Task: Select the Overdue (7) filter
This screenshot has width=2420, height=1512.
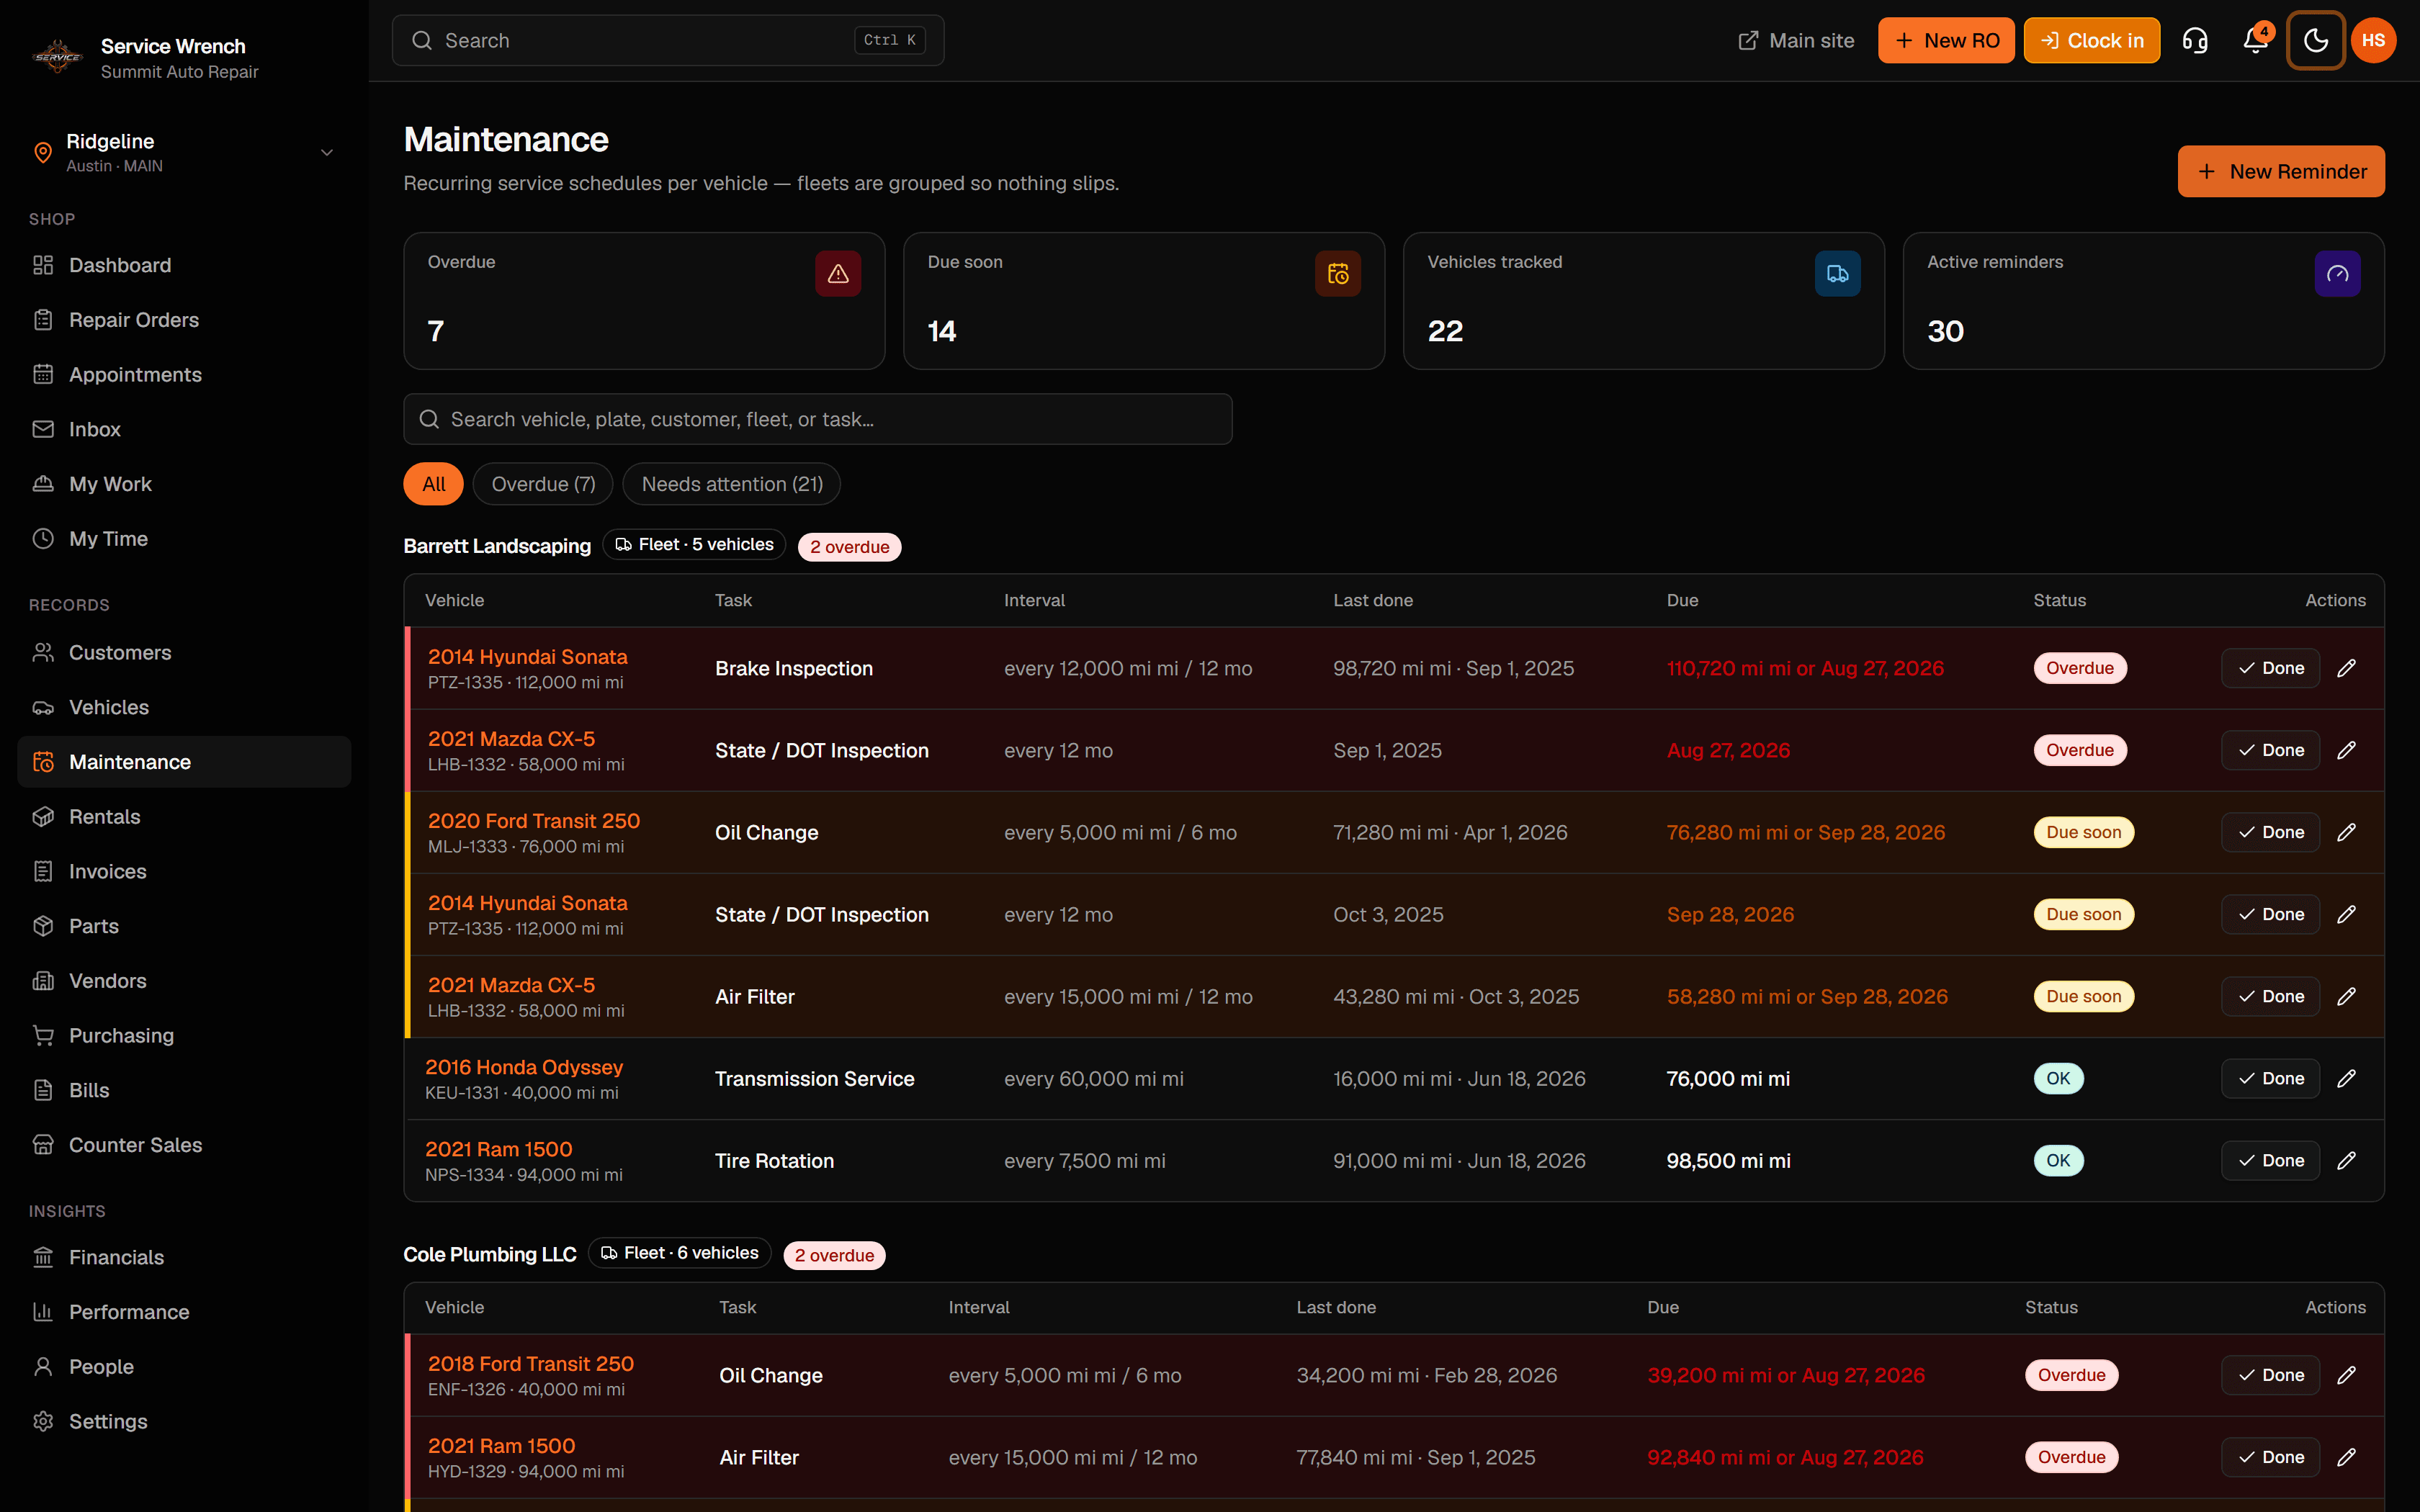Action: (x=543, y=484)
